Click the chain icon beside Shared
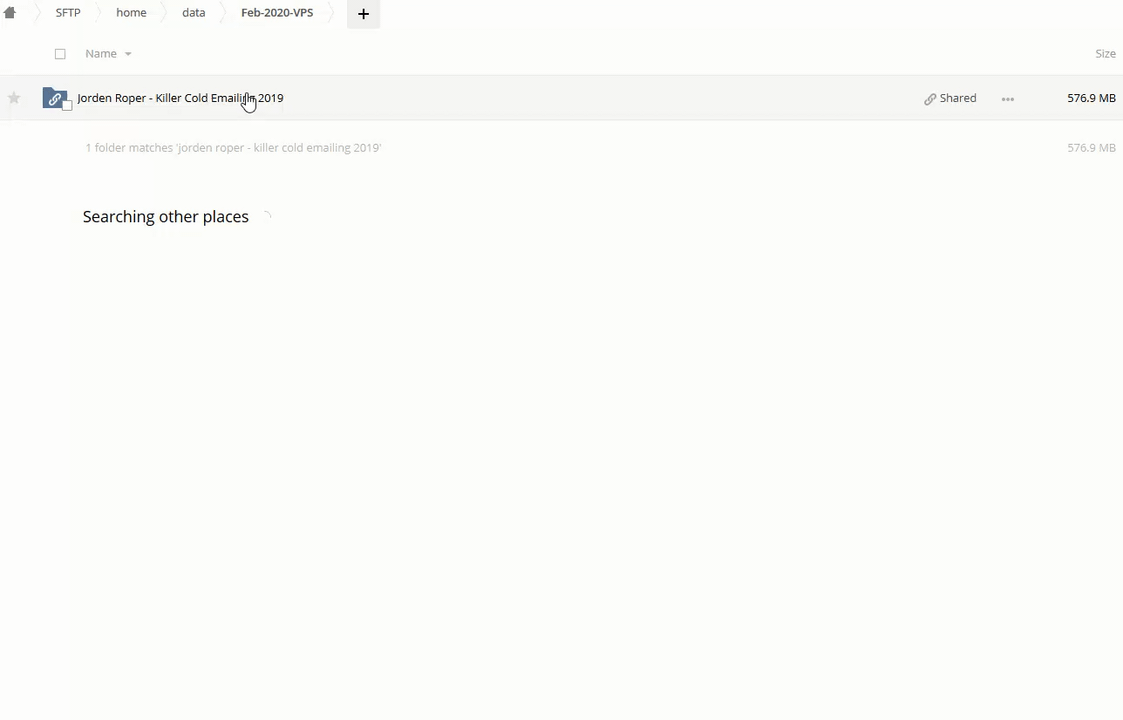This screenshot has height=720, width=1123. [x=930, y=99]
